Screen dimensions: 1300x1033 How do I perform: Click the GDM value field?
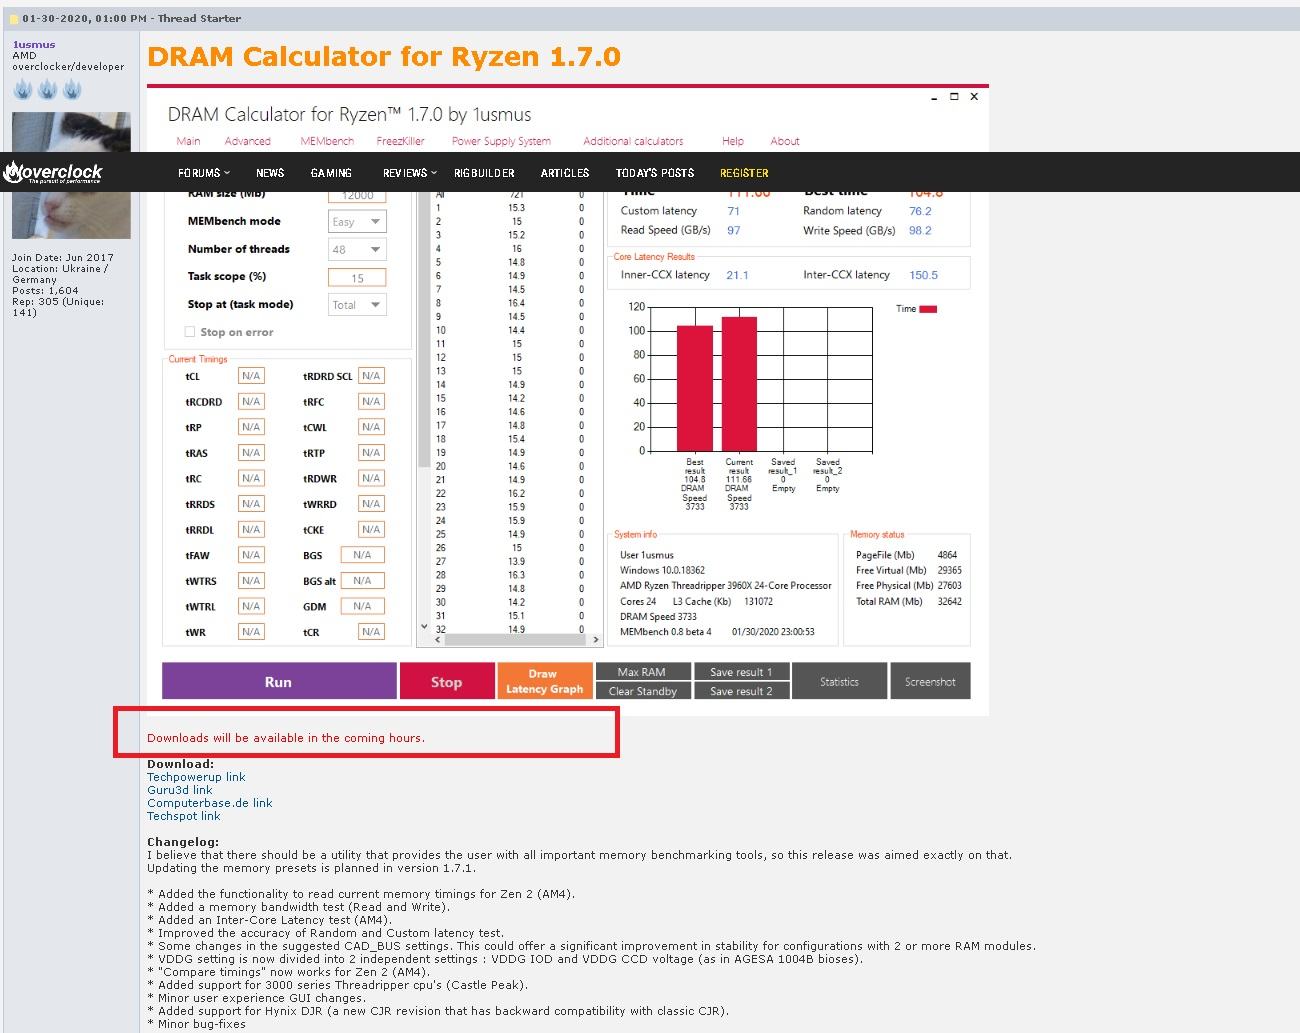pyautogui.click(x=362, y=606)
